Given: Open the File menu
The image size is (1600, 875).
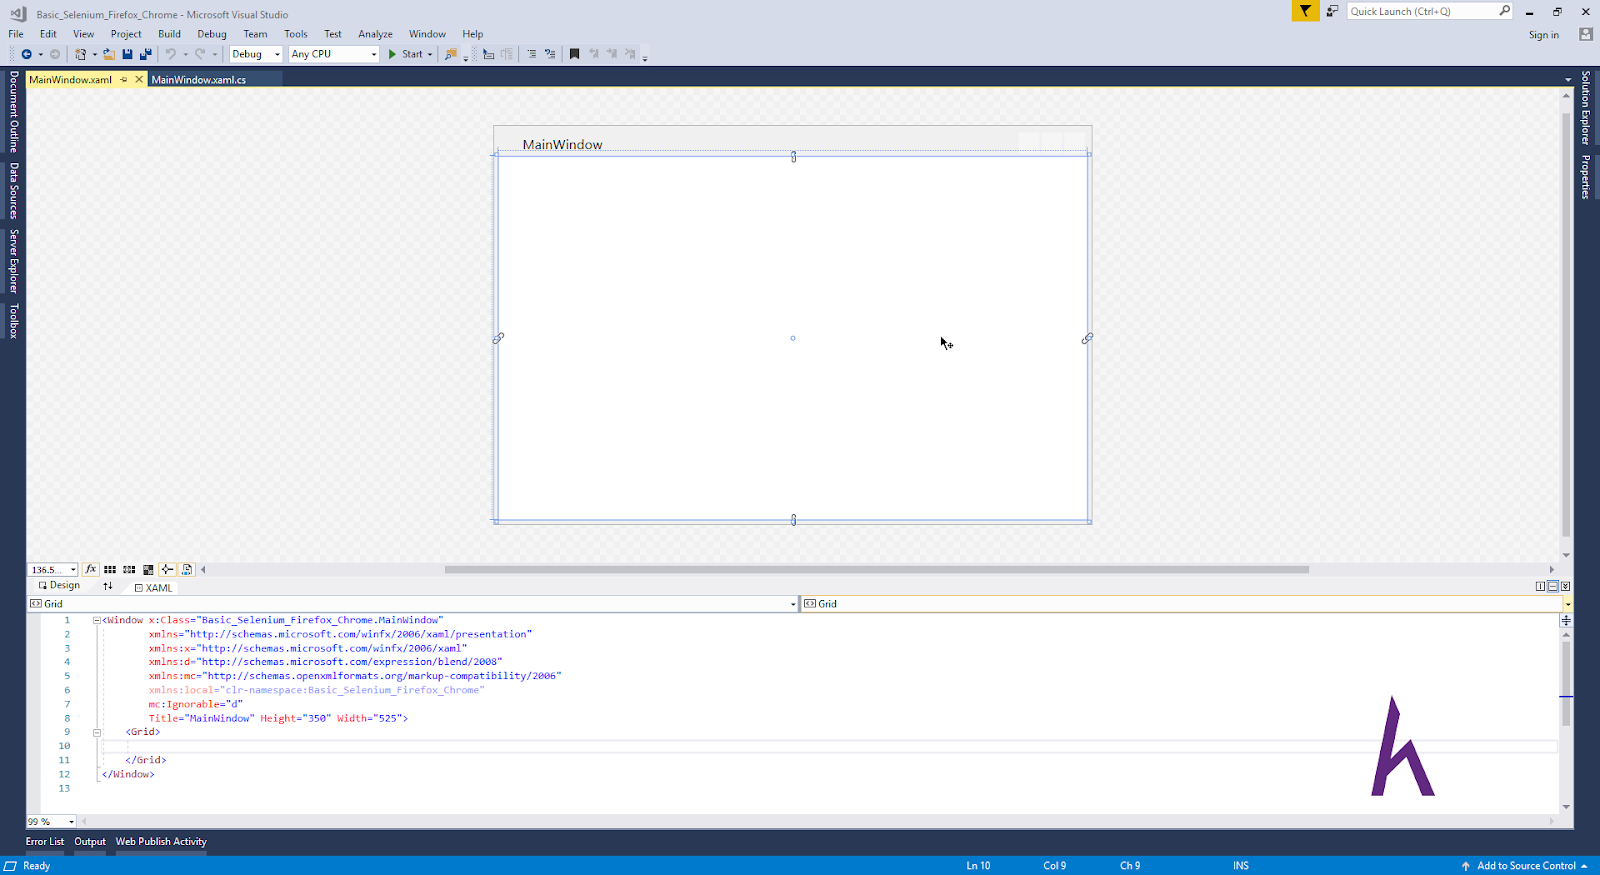Looking at the screenshot, I should (x=16, y=34).
